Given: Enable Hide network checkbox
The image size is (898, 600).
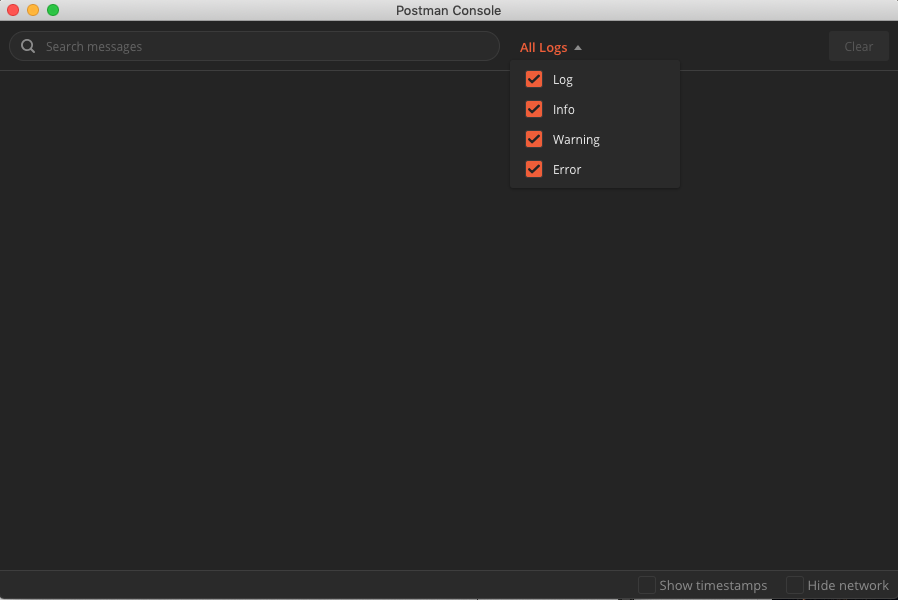Looking at the screenshot, I should 794,585.
